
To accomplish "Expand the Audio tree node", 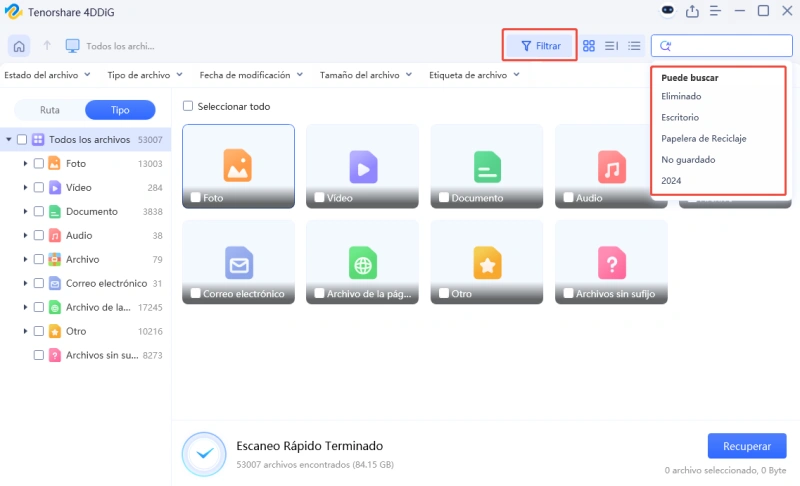I will [24, 235].
